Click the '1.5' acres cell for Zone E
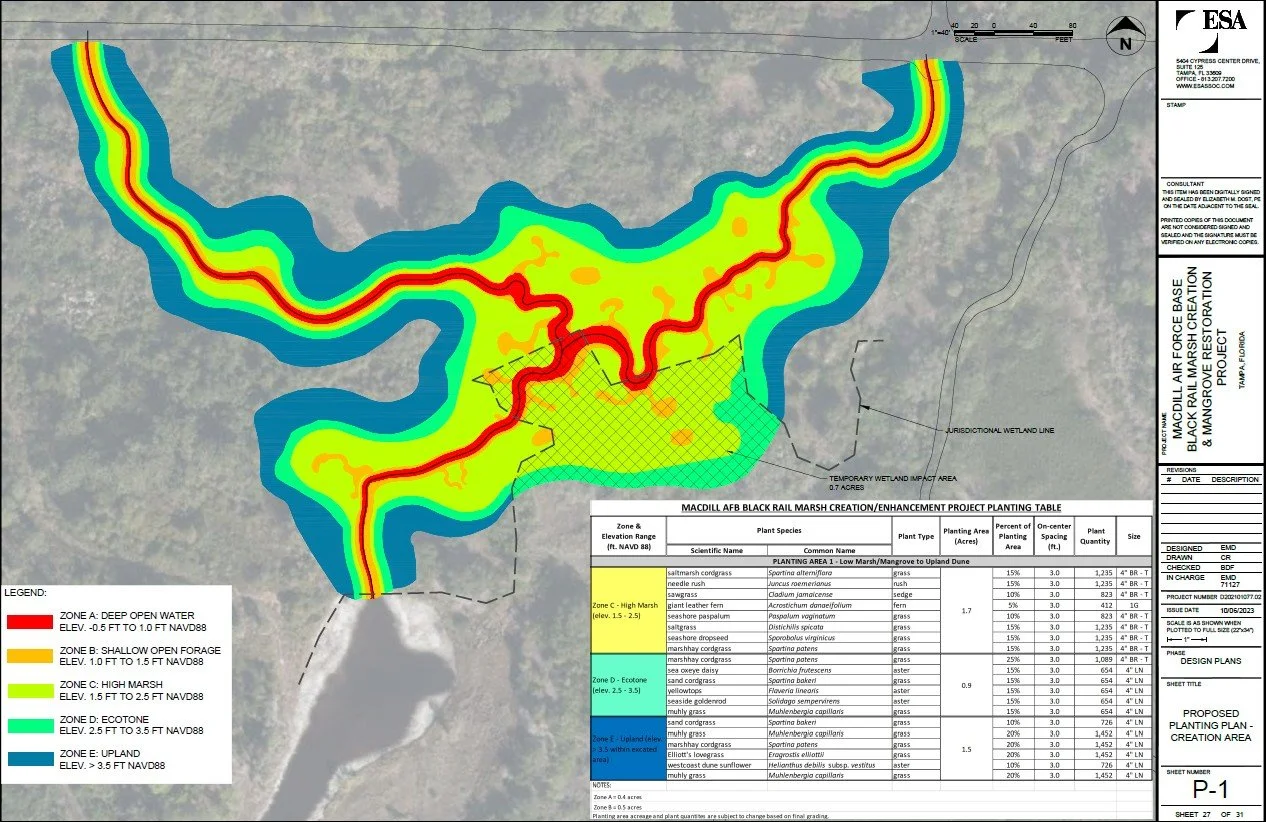 coord(966,748)
